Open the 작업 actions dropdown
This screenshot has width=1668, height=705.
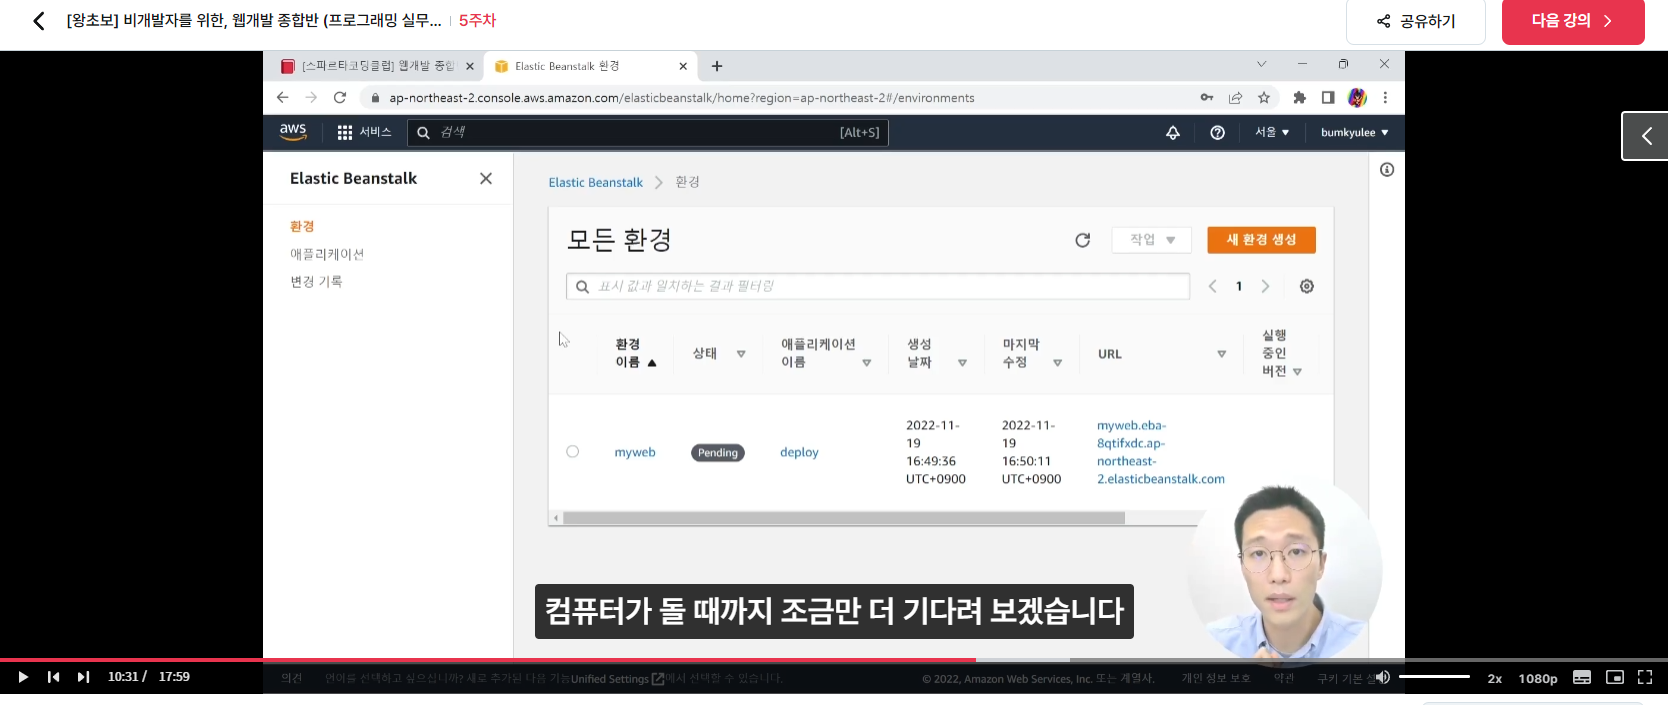point(1152,240)
